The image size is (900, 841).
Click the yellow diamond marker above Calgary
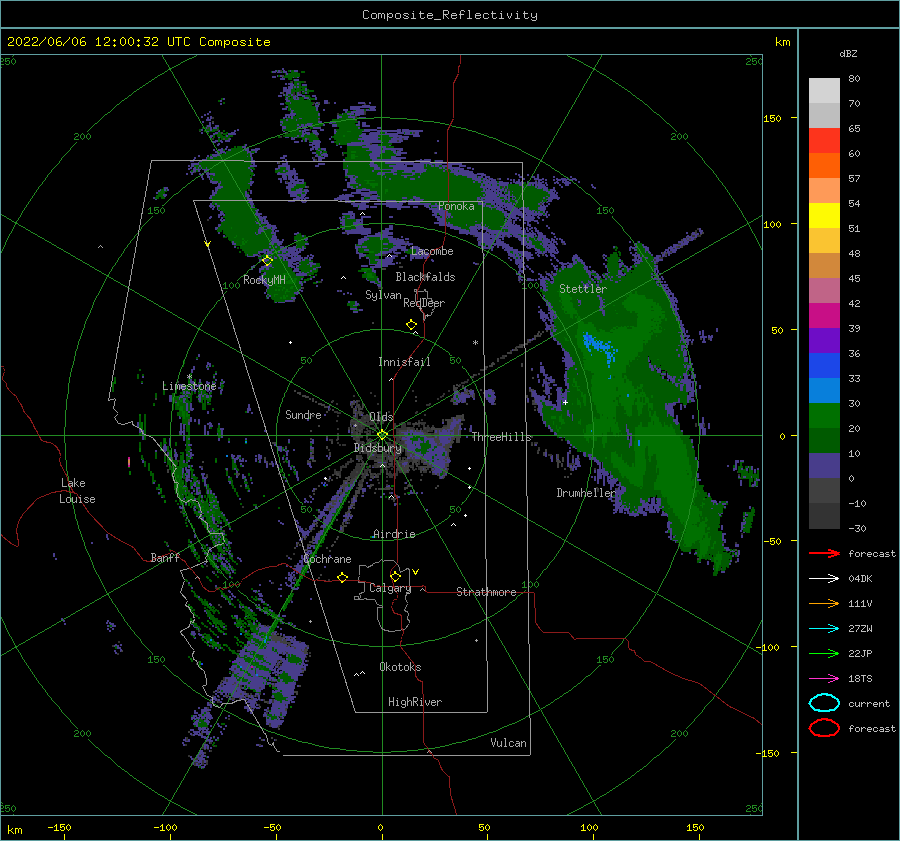pos(395,576)
